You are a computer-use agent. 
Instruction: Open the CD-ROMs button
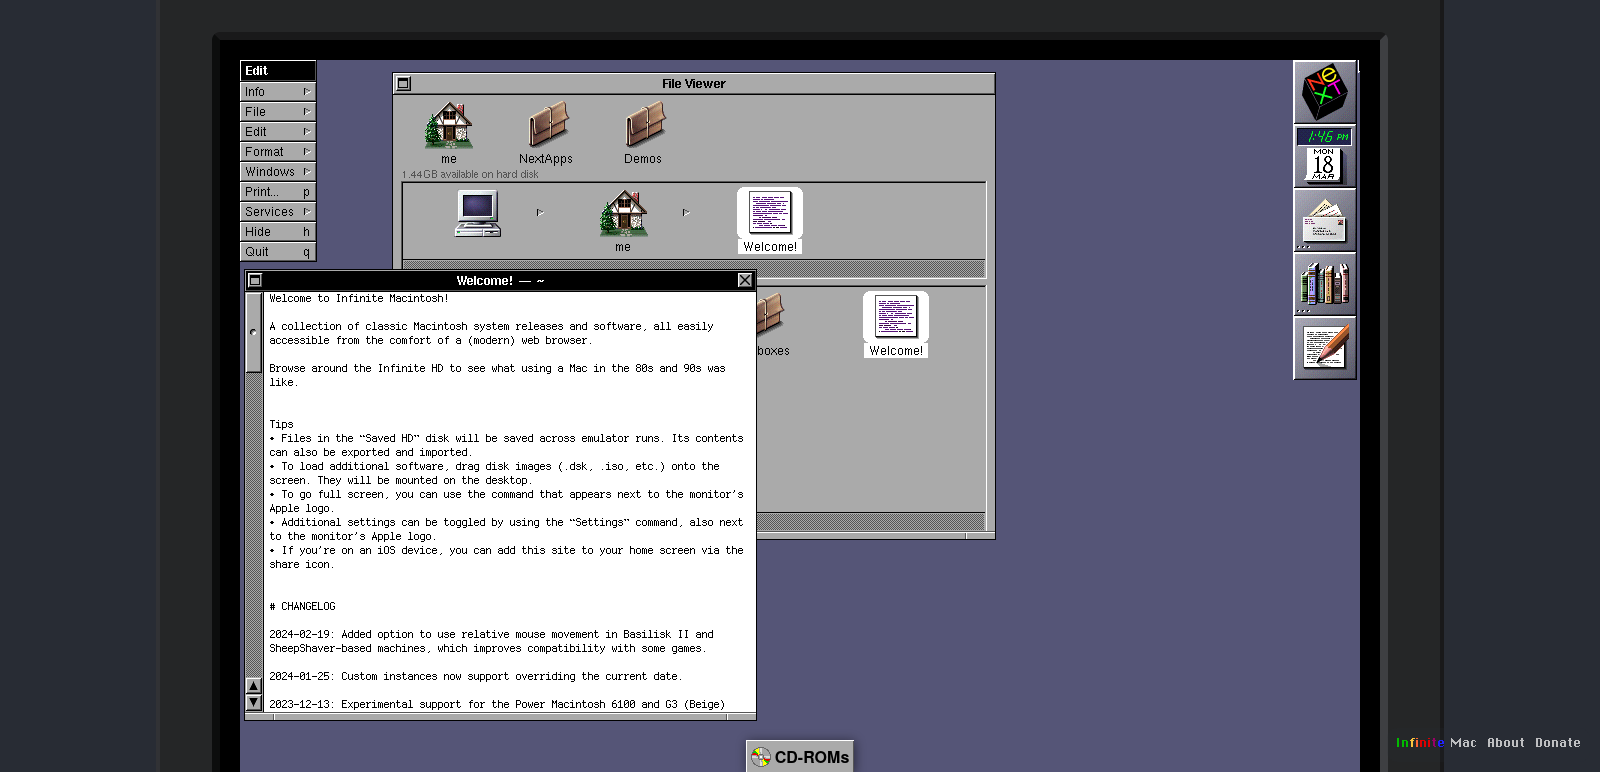point(800,757)
